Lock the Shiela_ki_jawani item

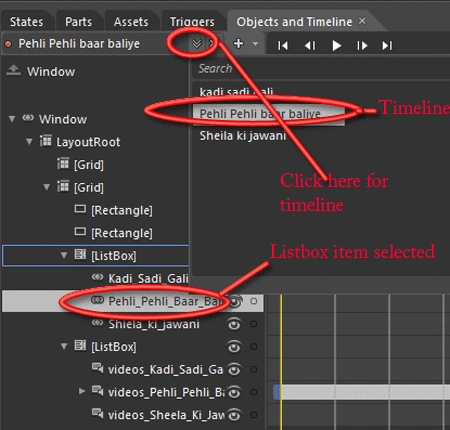point(254,324)
